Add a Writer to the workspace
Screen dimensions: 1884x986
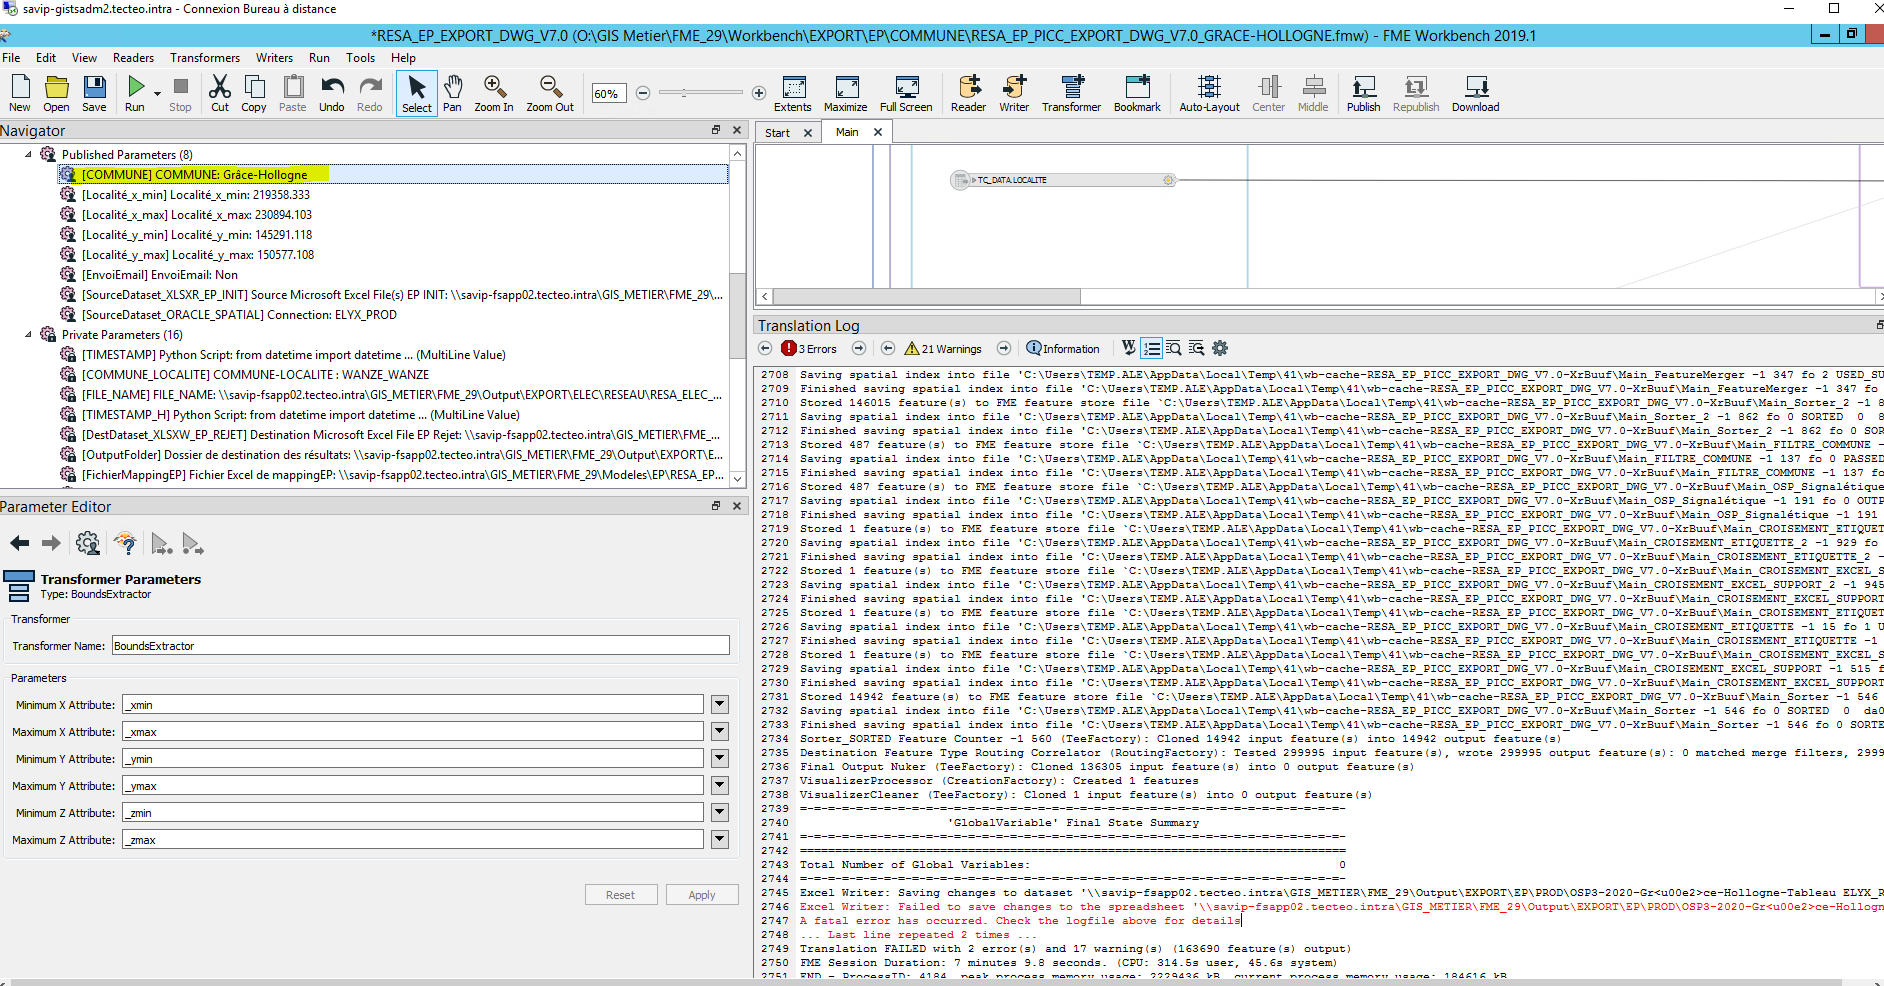tap(1014, 93)
